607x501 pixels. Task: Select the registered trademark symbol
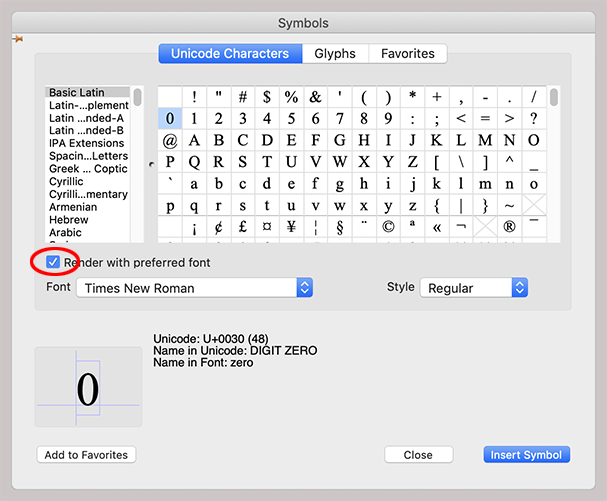tap(509, 227)
